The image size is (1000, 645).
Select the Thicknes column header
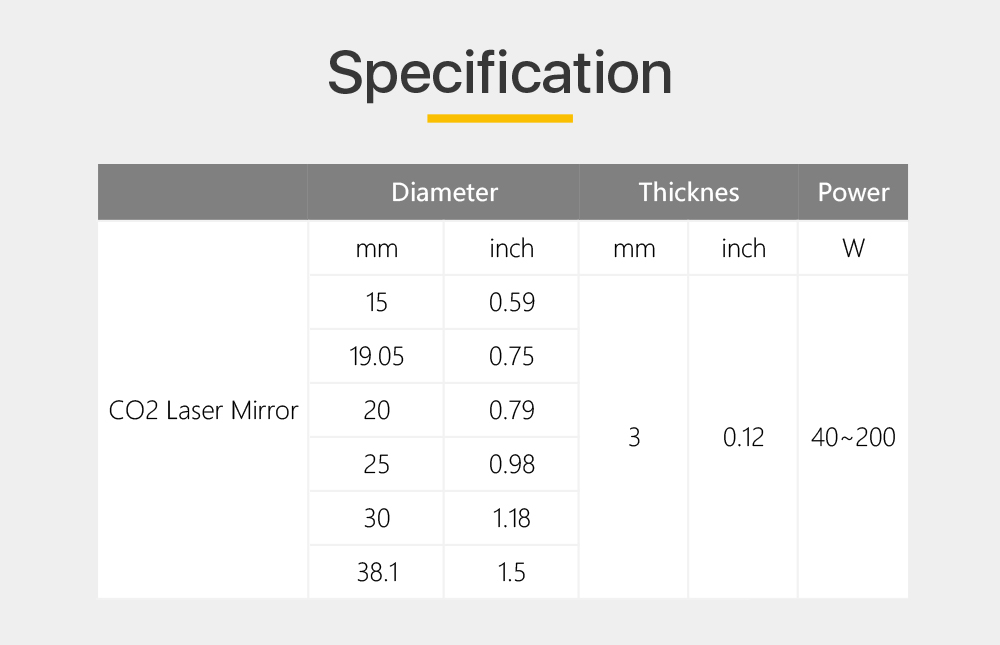pyautogui.click(x=689, y=192)
